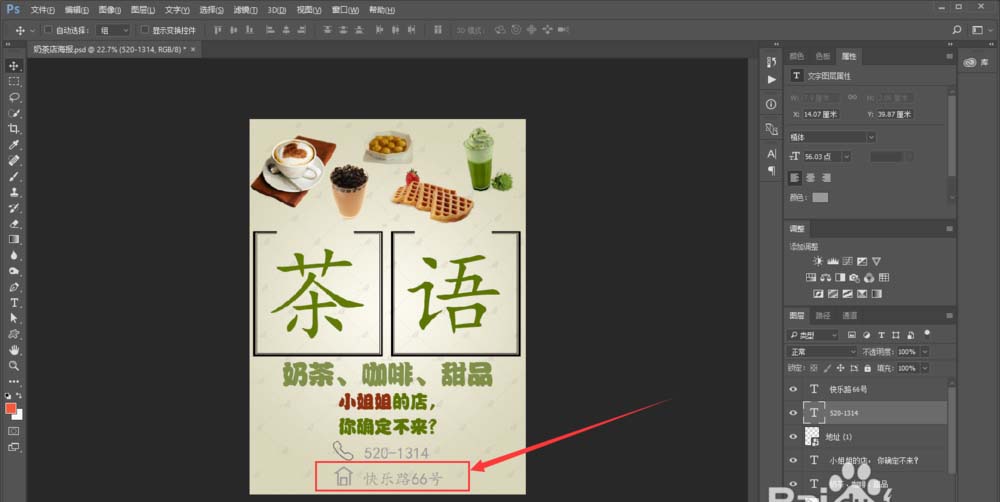
Task: Open the Actions panel play icon
Action: [x=772, y=80]
